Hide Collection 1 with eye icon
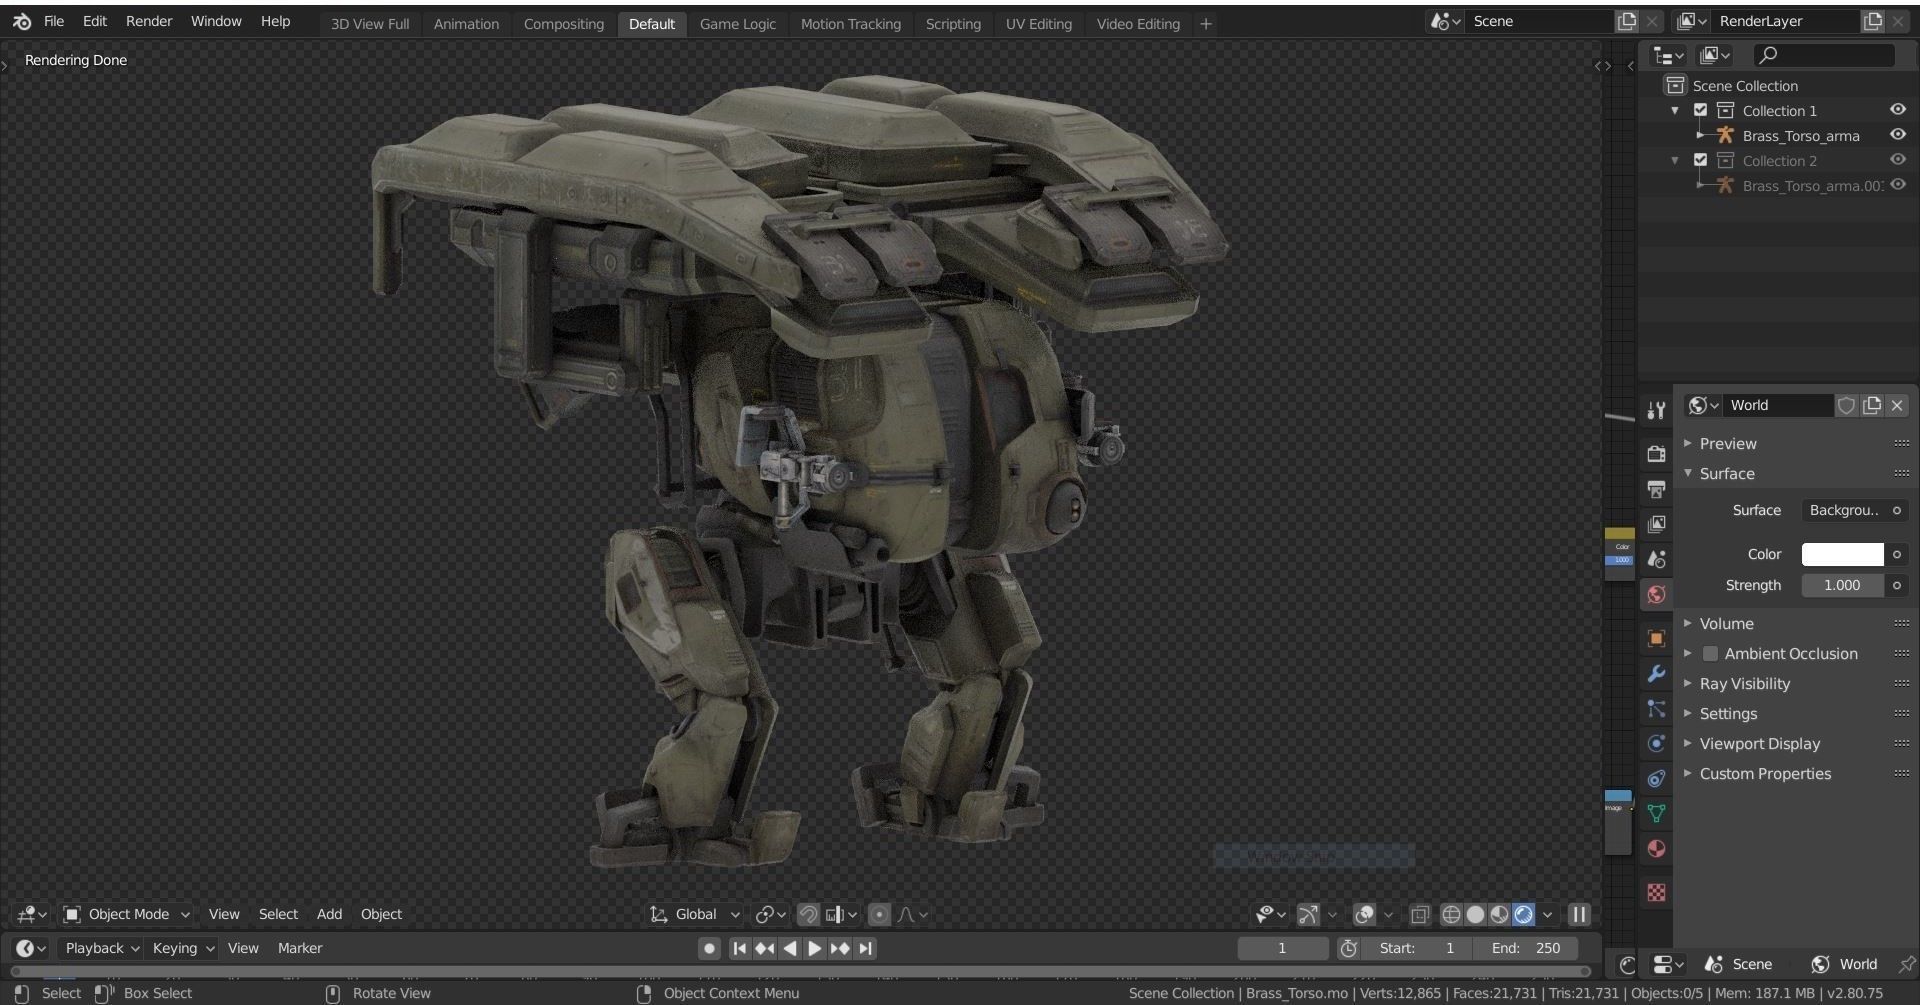This screenshot has width=1920, height=1005. point(1897,110)
